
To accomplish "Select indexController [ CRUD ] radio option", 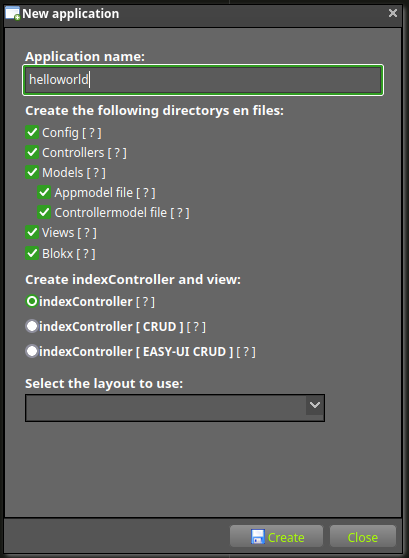I will pos(32,326).
